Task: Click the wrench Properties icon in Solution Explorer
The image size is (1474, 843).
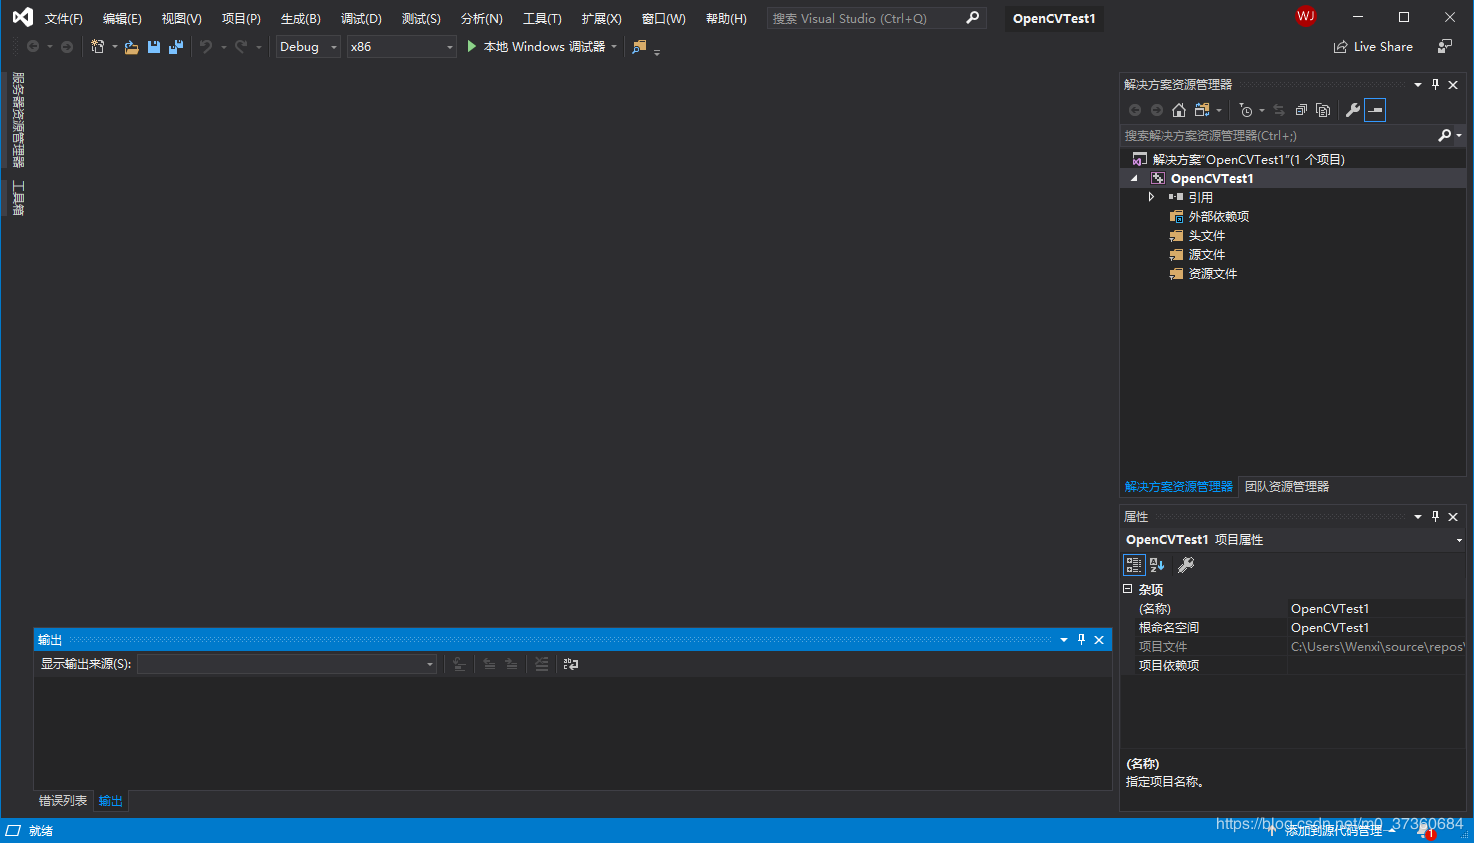Action: click(1353, 110)
